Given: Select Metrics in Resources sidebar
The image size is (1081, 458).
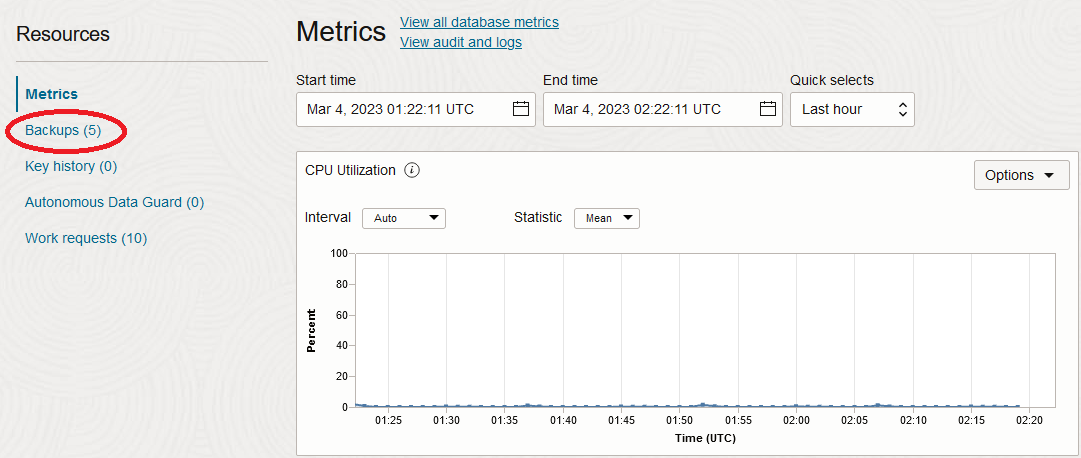Looking at the screenshot, I should 52,94.
